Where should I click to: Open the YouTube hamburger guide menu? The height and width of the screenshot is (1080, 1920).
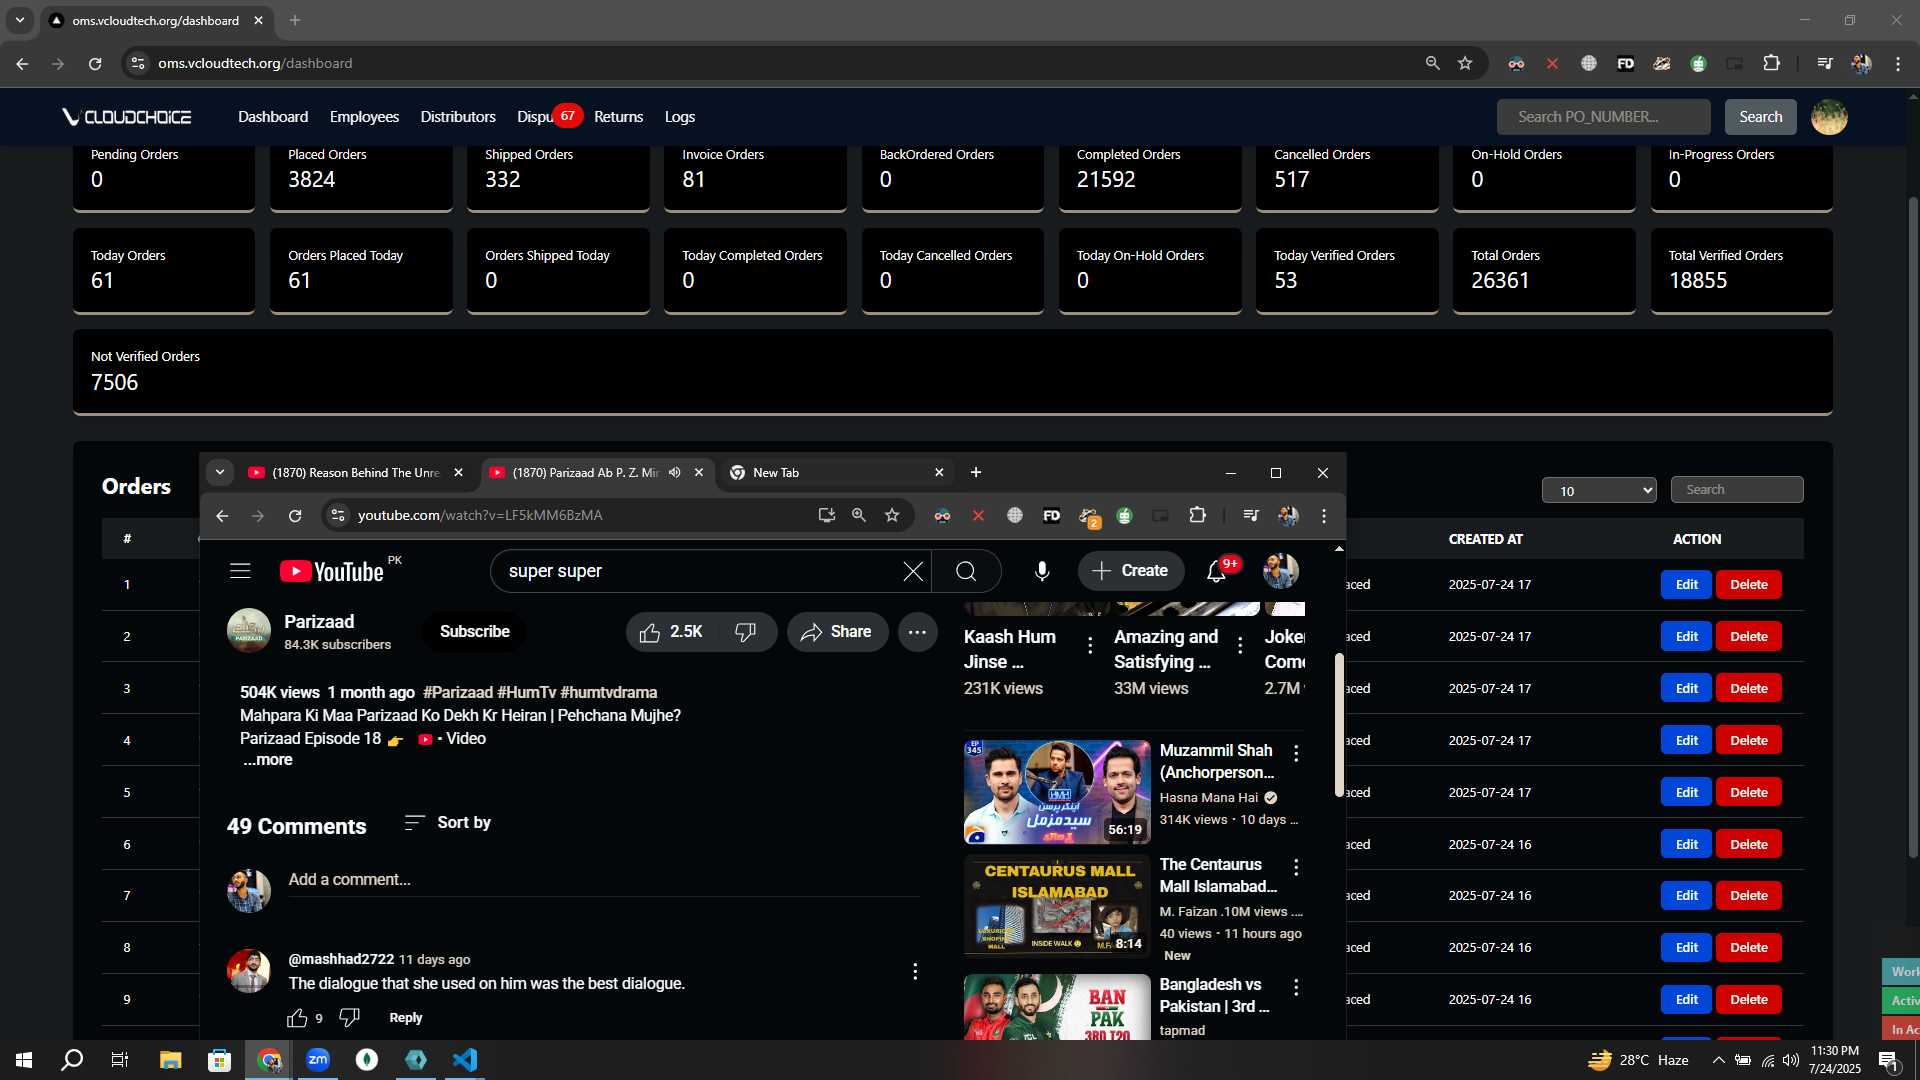coord(240,571)
